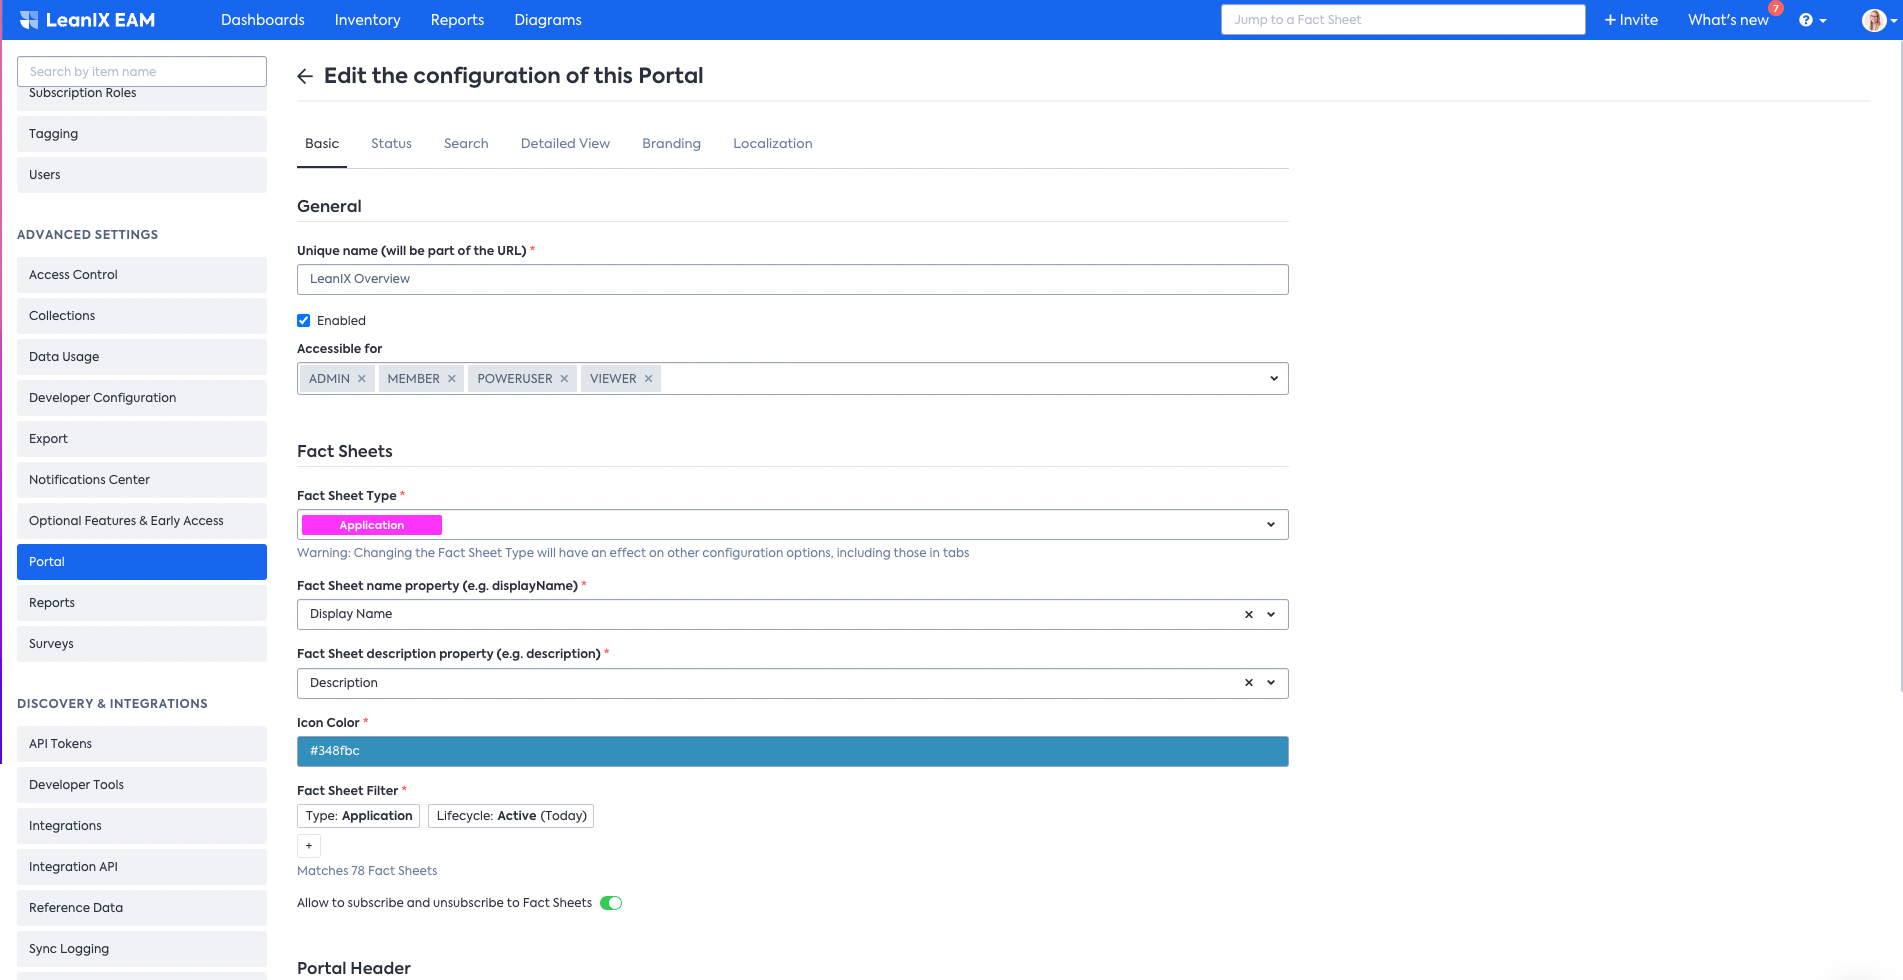
Task: Open Export settings
Action: [142, 439]
